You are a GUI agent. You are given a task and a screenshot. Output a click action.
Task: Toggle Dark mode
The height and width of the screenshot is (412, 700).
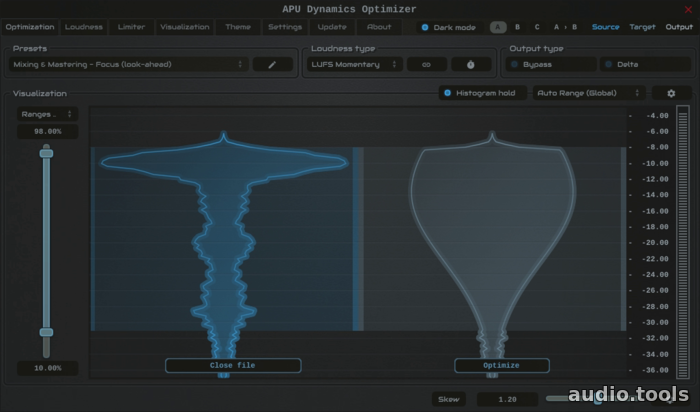(x=449, y=27)
